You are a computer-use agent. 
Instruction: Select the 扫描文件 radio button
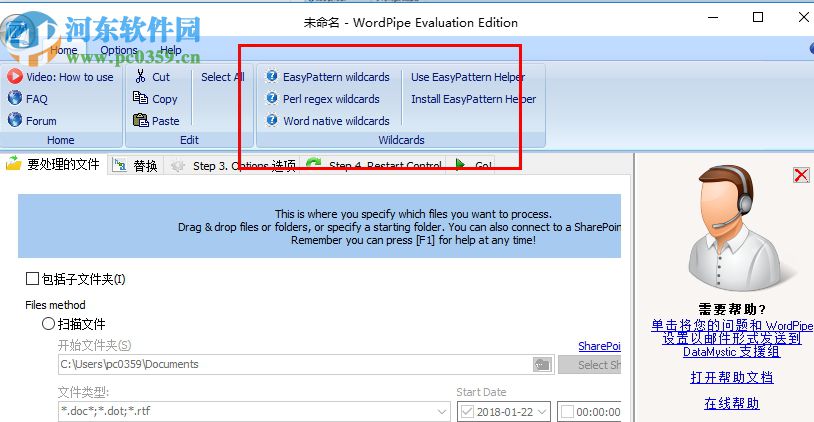pyautogui.click(x=48, y=324)
